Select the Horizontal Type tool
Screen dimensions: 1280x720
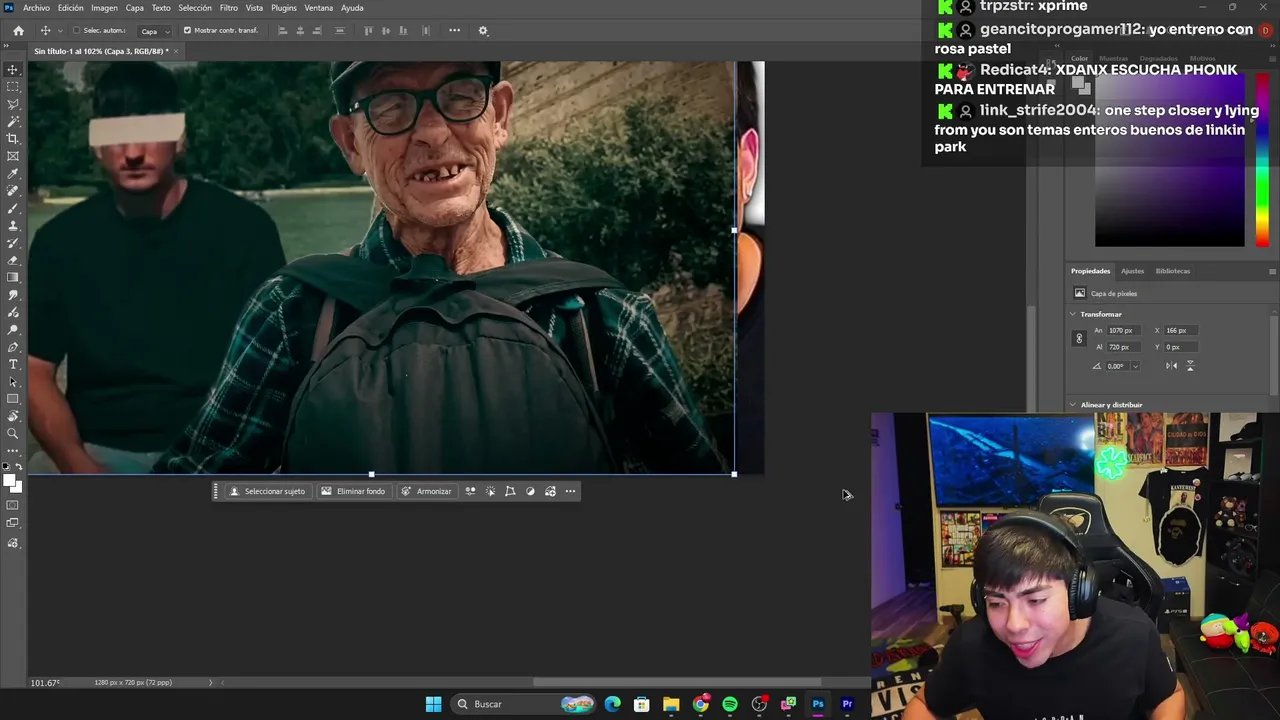pyautogui.click(x=13, y=364)
